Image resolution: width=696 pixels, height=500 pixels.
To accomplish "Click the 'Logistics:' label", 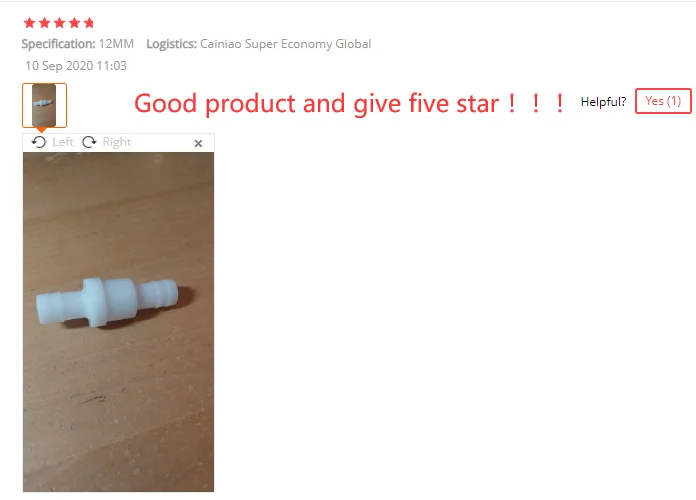I will tap(171, 44).
